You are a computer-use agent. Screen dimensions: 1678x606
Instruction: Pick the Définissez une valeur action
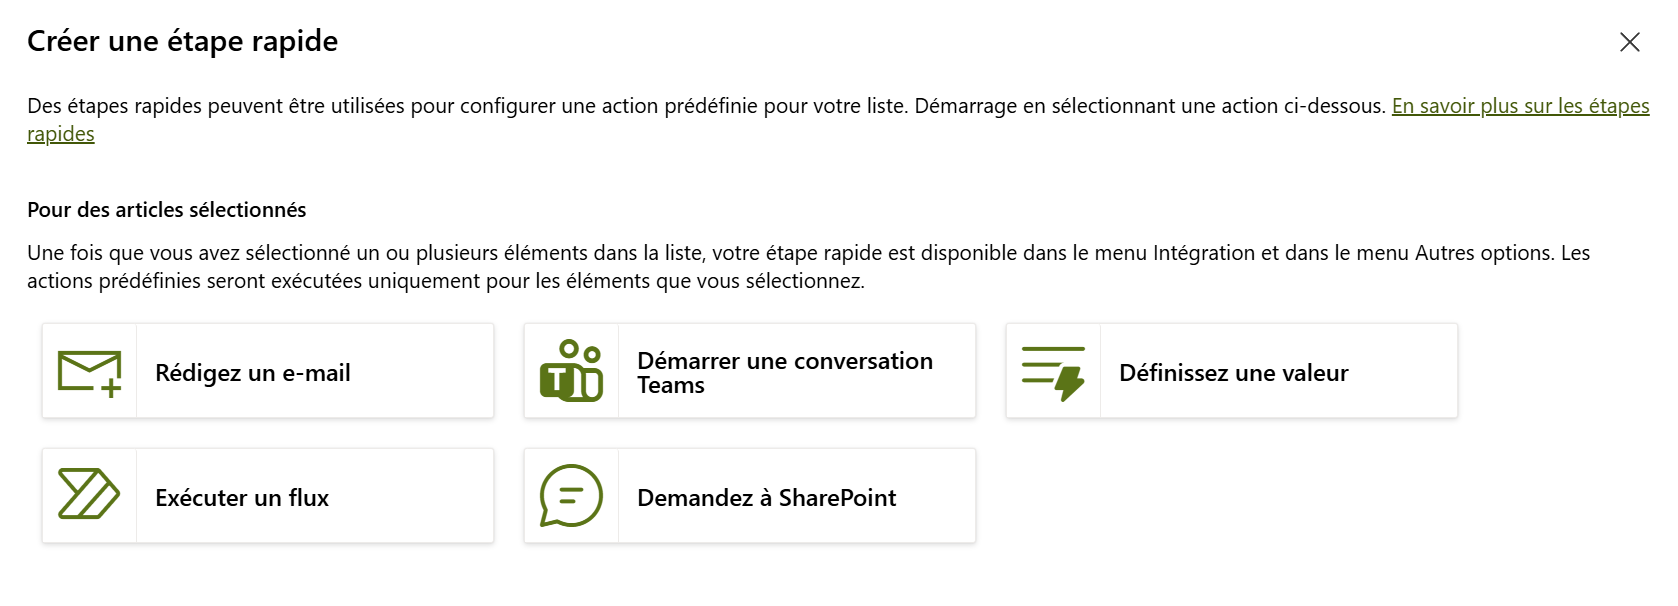tap(1233, 373)
